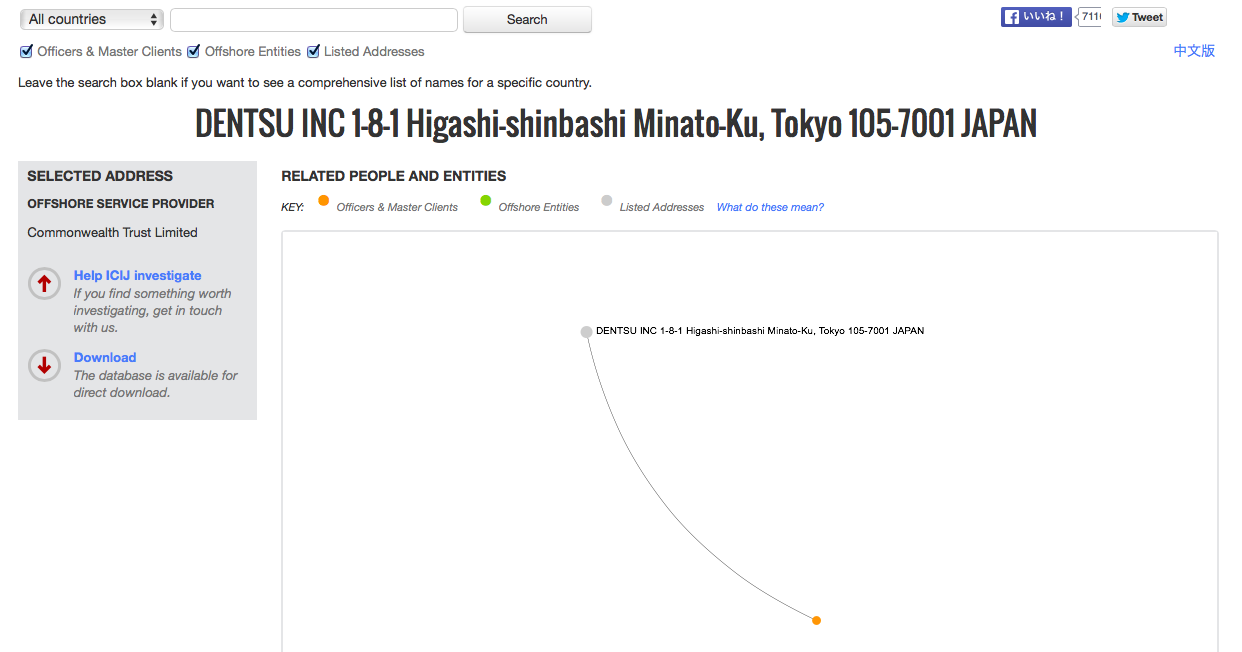
Task: Toggle Offshore Entities checkbox
Action: click(194, 51)
